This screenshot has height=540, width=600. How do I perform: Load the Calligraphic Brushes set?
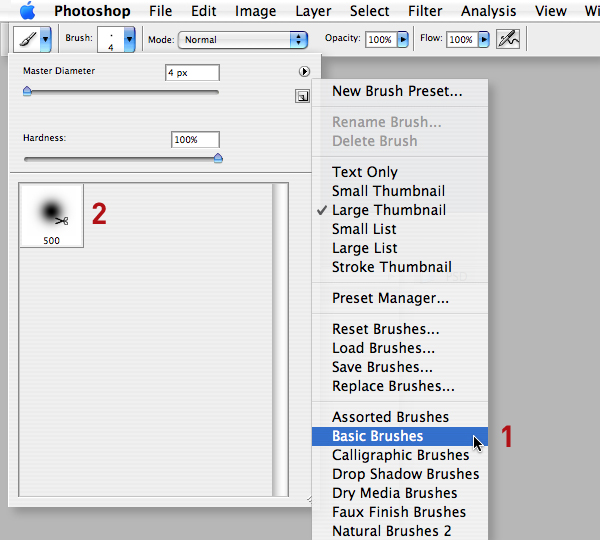pyautogui.click(x=400, y=455)
